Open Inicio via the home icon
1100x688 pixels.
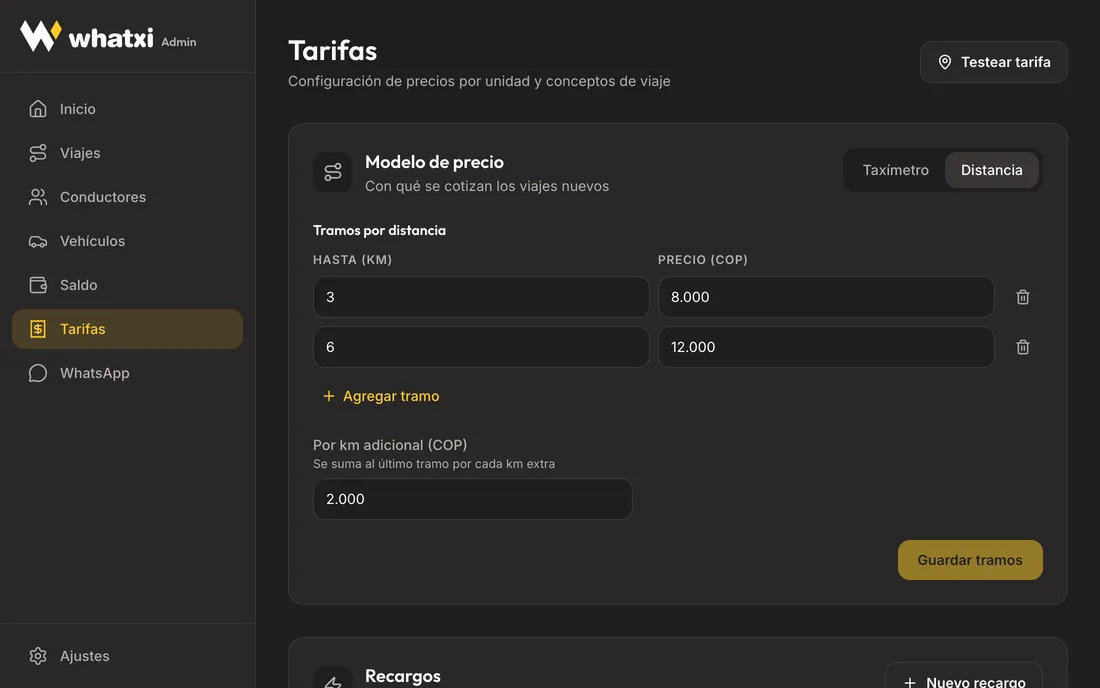tap(38, 109)
